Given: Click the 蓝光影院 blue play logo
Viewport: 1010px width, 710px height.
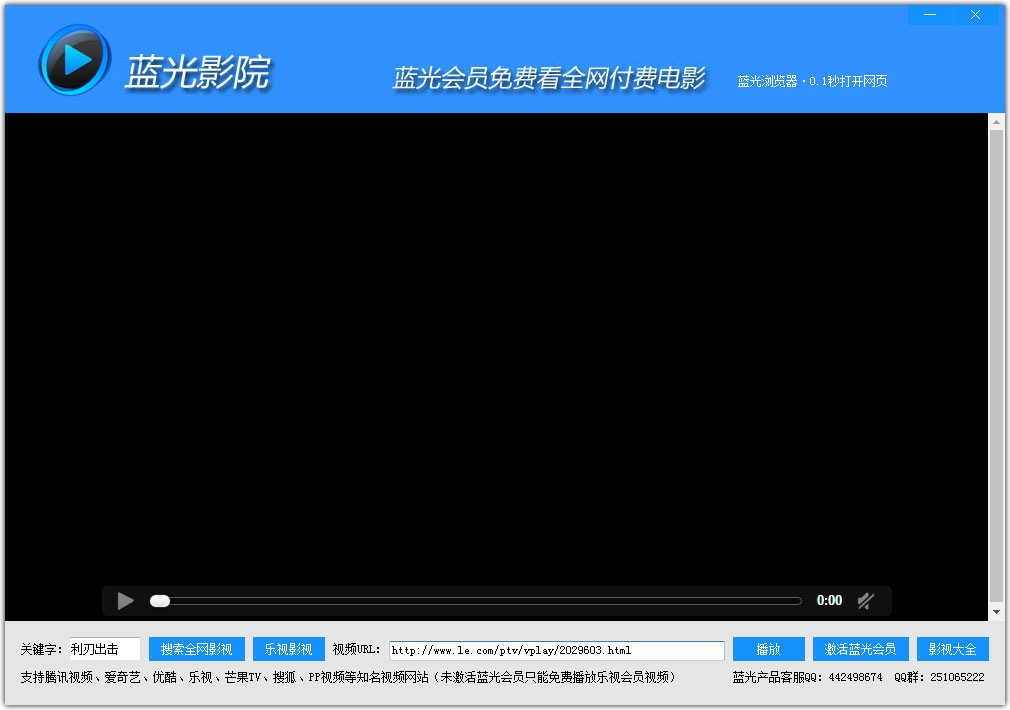Looking at the screenshot, I should (x=75, y=61).
